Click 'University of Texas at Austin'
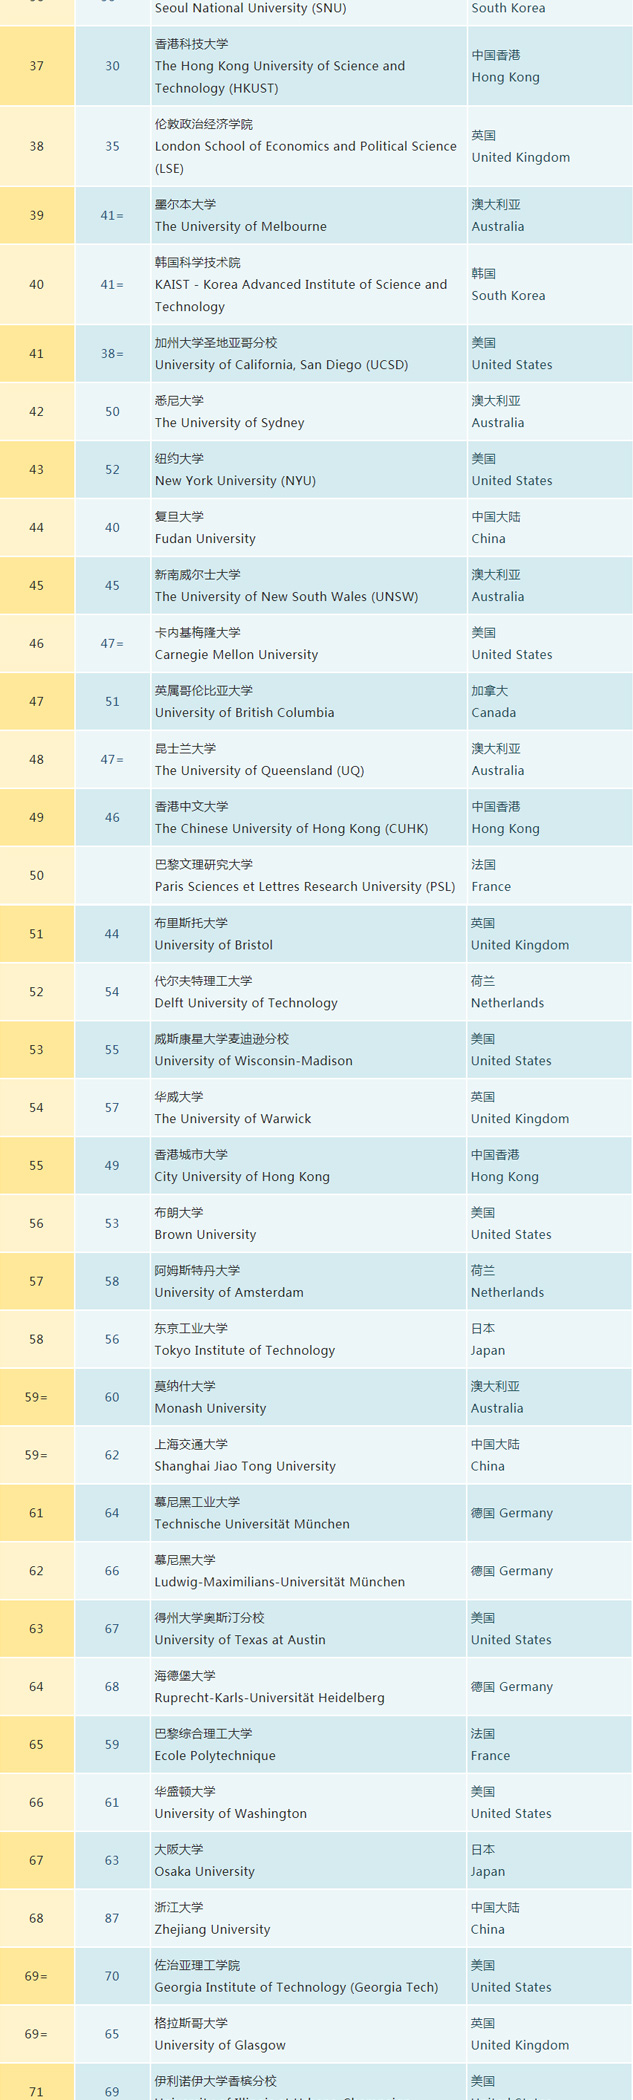 pos(240,1641)
